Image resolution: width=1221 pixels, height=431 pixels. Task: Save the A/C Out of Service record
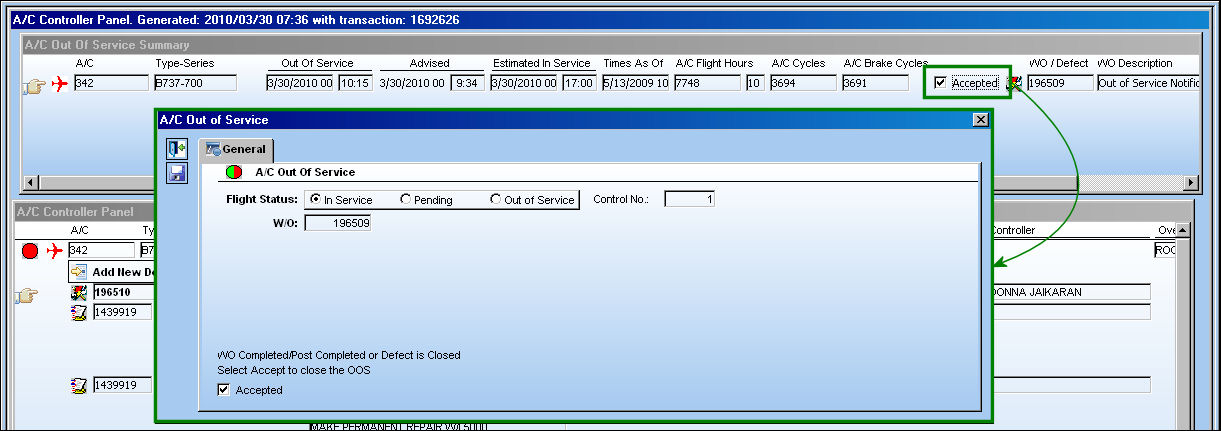(176, 173)
